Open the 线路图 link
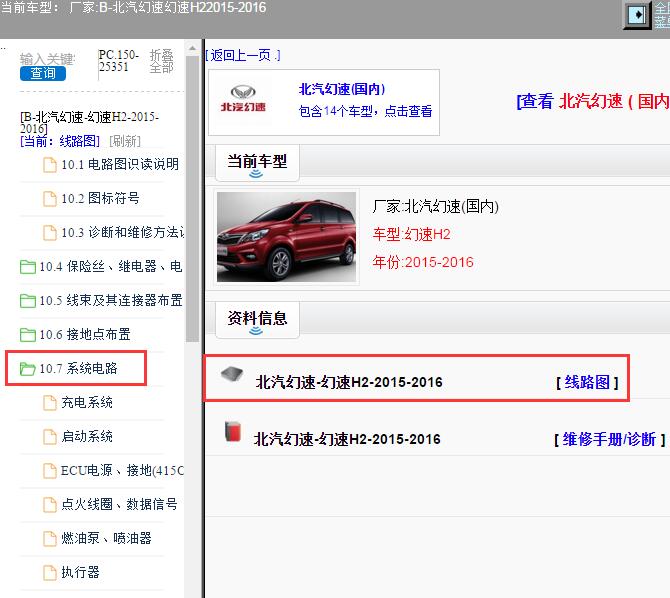This screenshot has height=598, width=670. click(587, 382)
